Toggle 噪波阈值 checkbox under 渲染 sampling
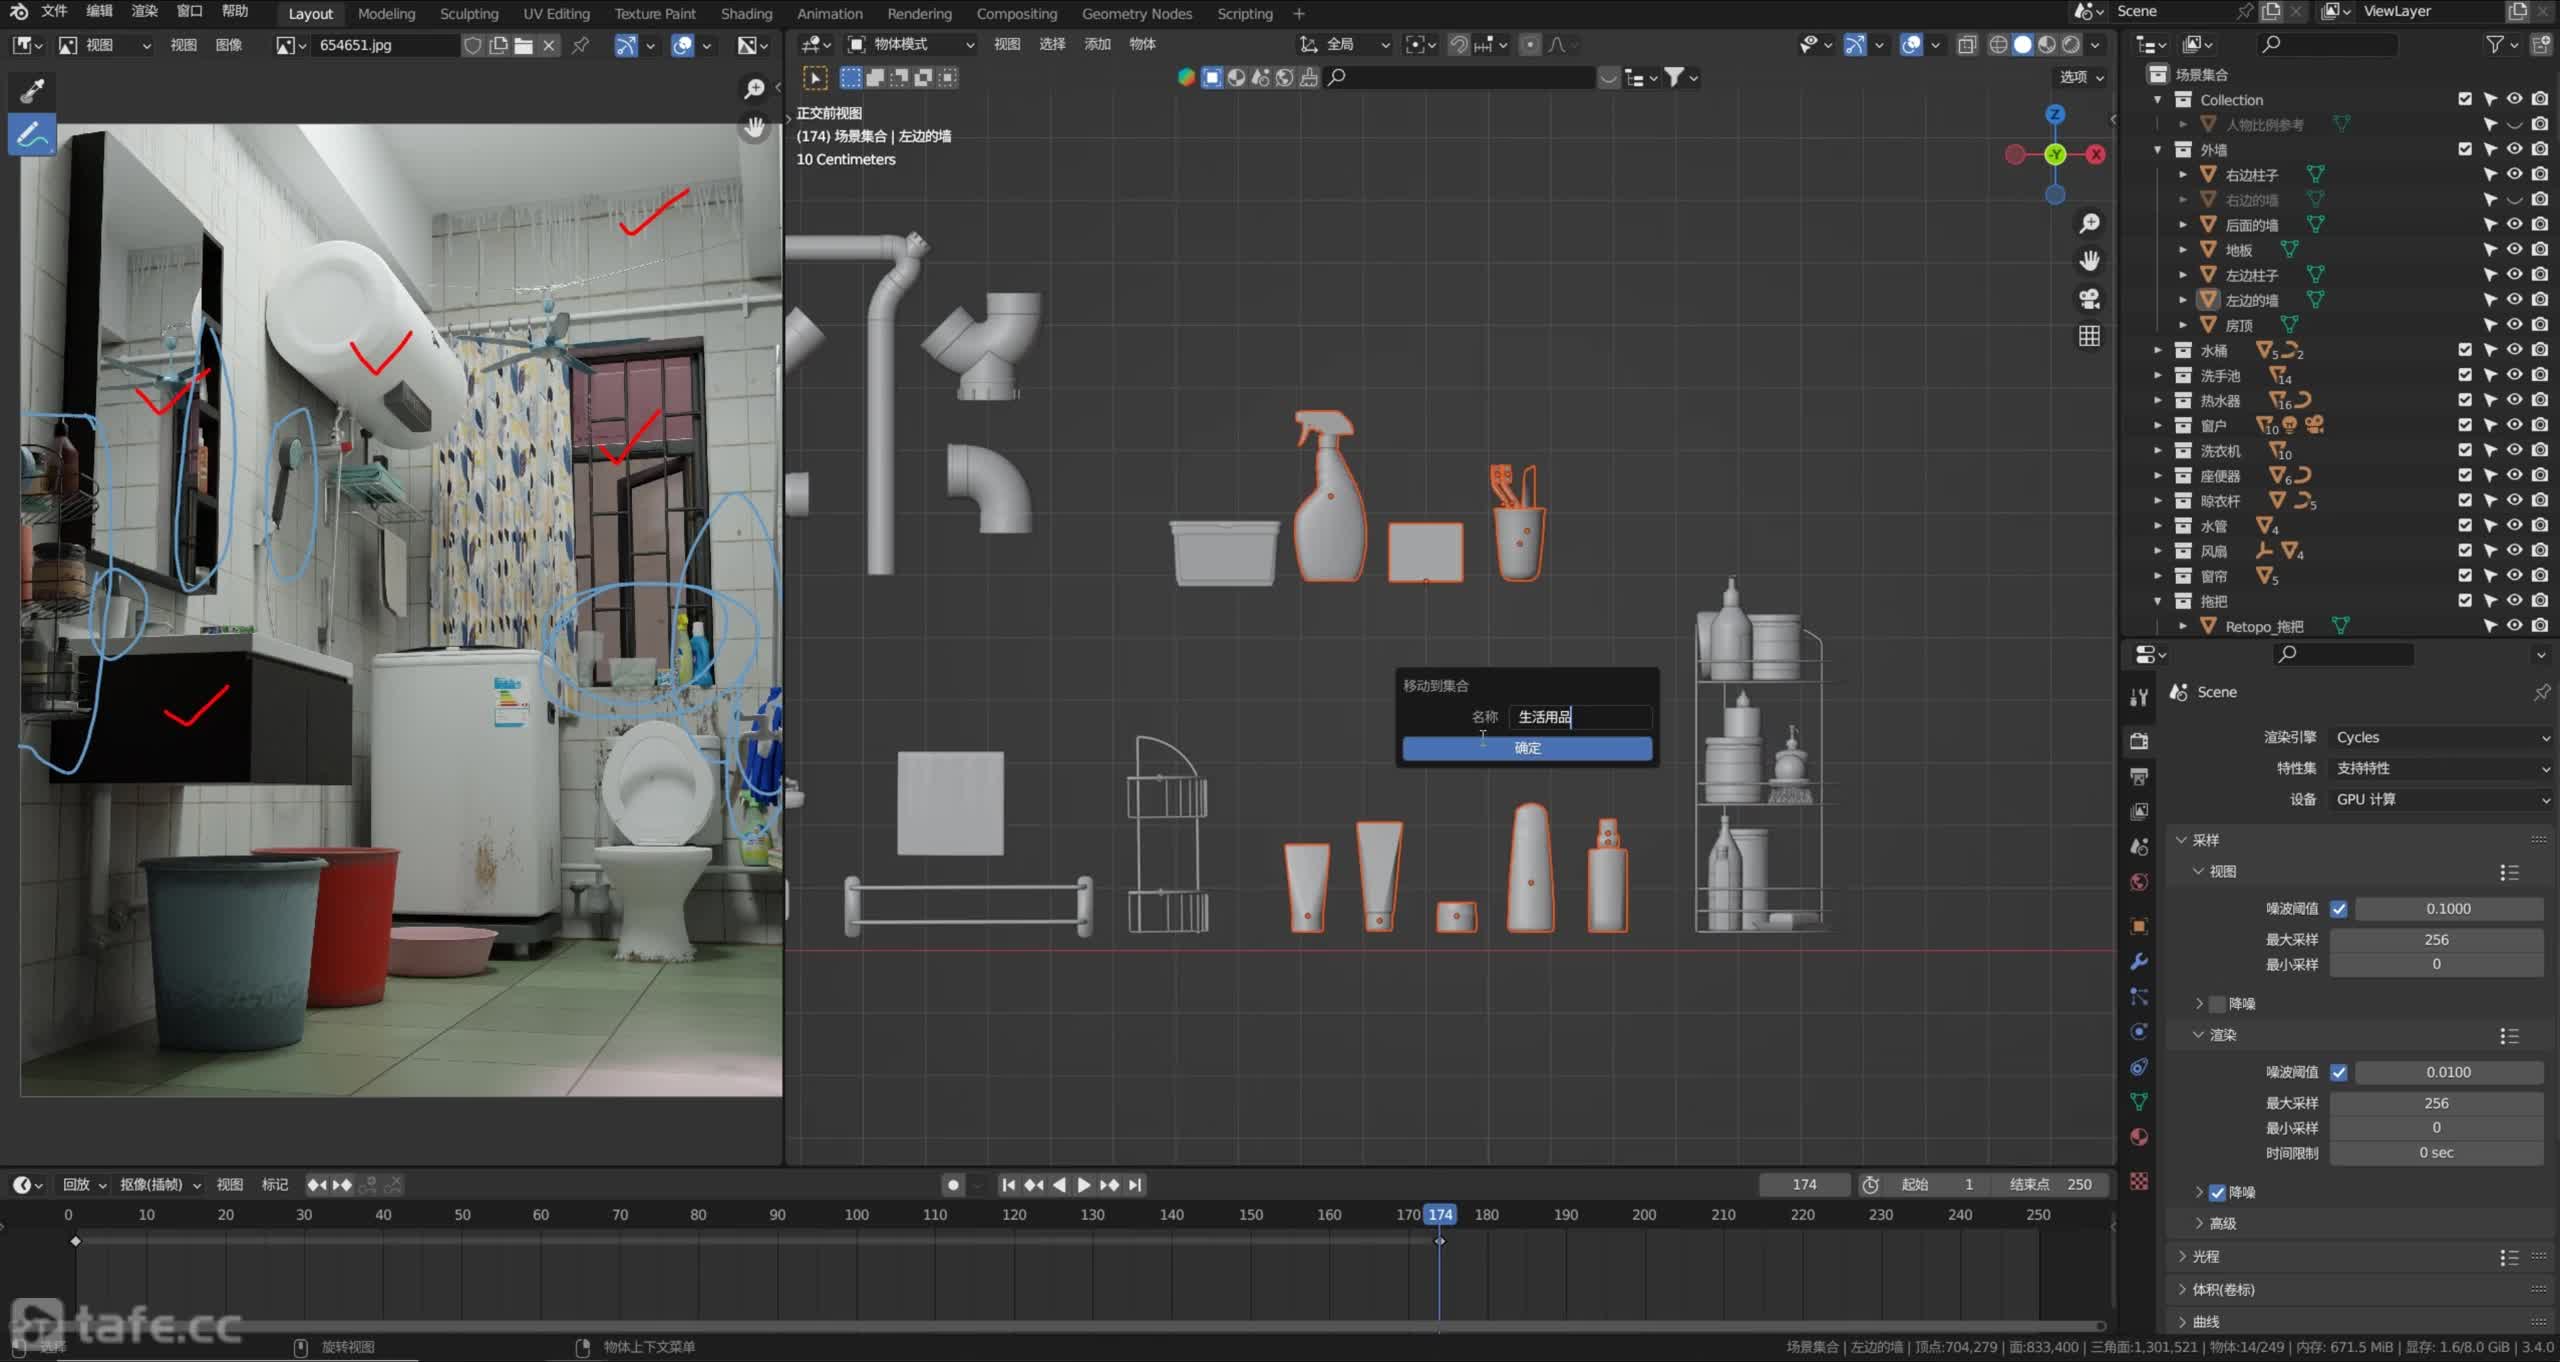 [x=2339, y=1072]
